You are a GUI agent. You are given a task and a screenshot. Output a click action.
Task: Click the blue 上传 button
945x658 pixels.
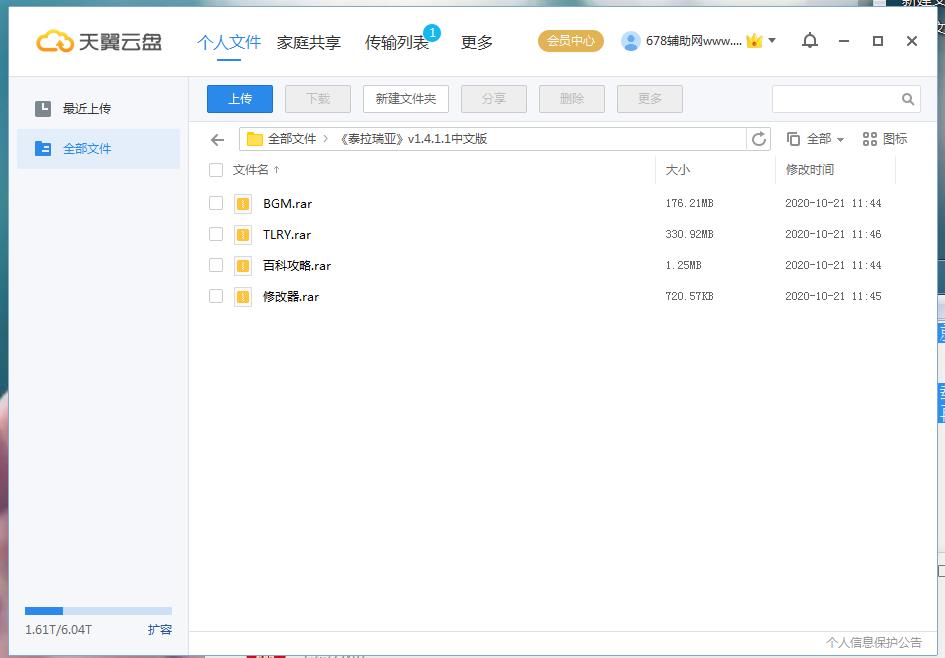point(239,99)
